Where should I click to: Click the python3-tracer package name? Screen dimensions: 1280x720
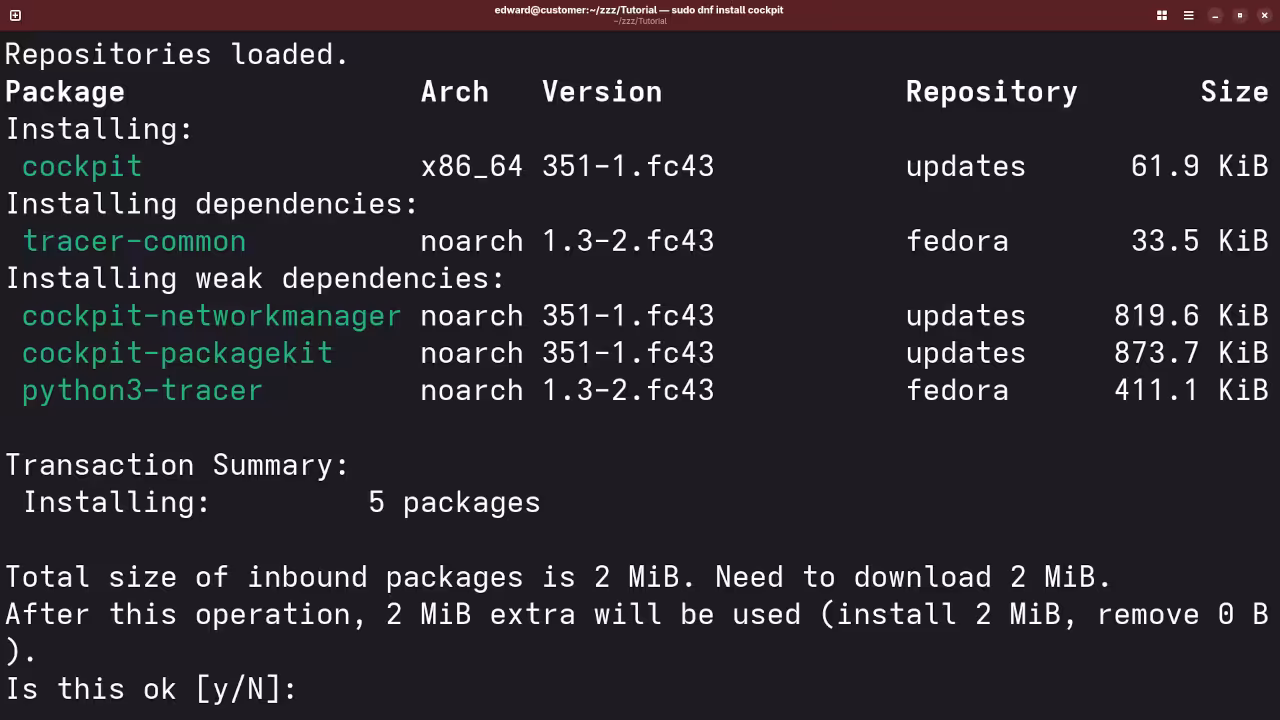(142, 390)
